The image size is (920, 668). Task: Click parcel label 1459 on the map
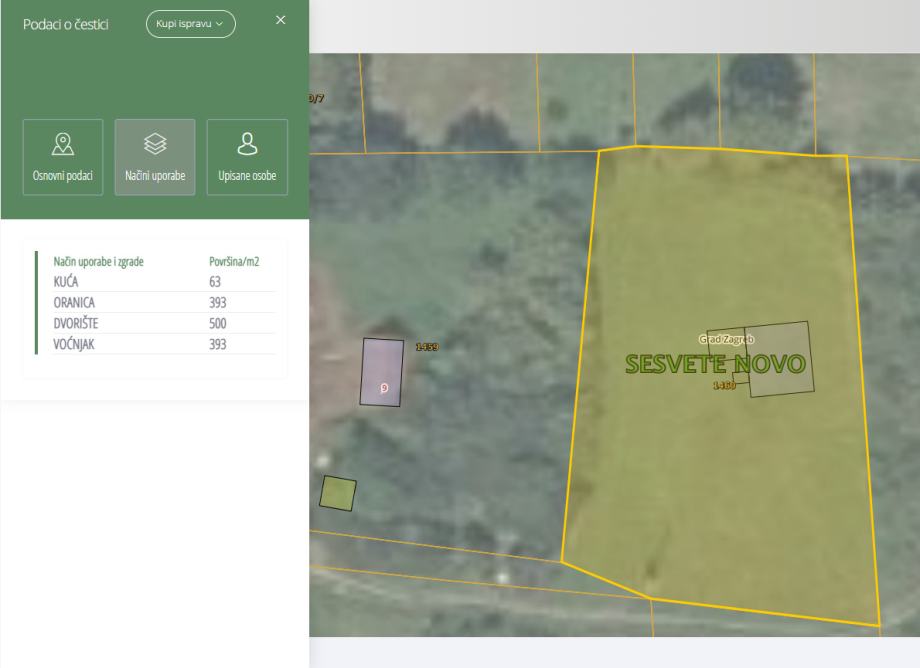click(427, 347)
